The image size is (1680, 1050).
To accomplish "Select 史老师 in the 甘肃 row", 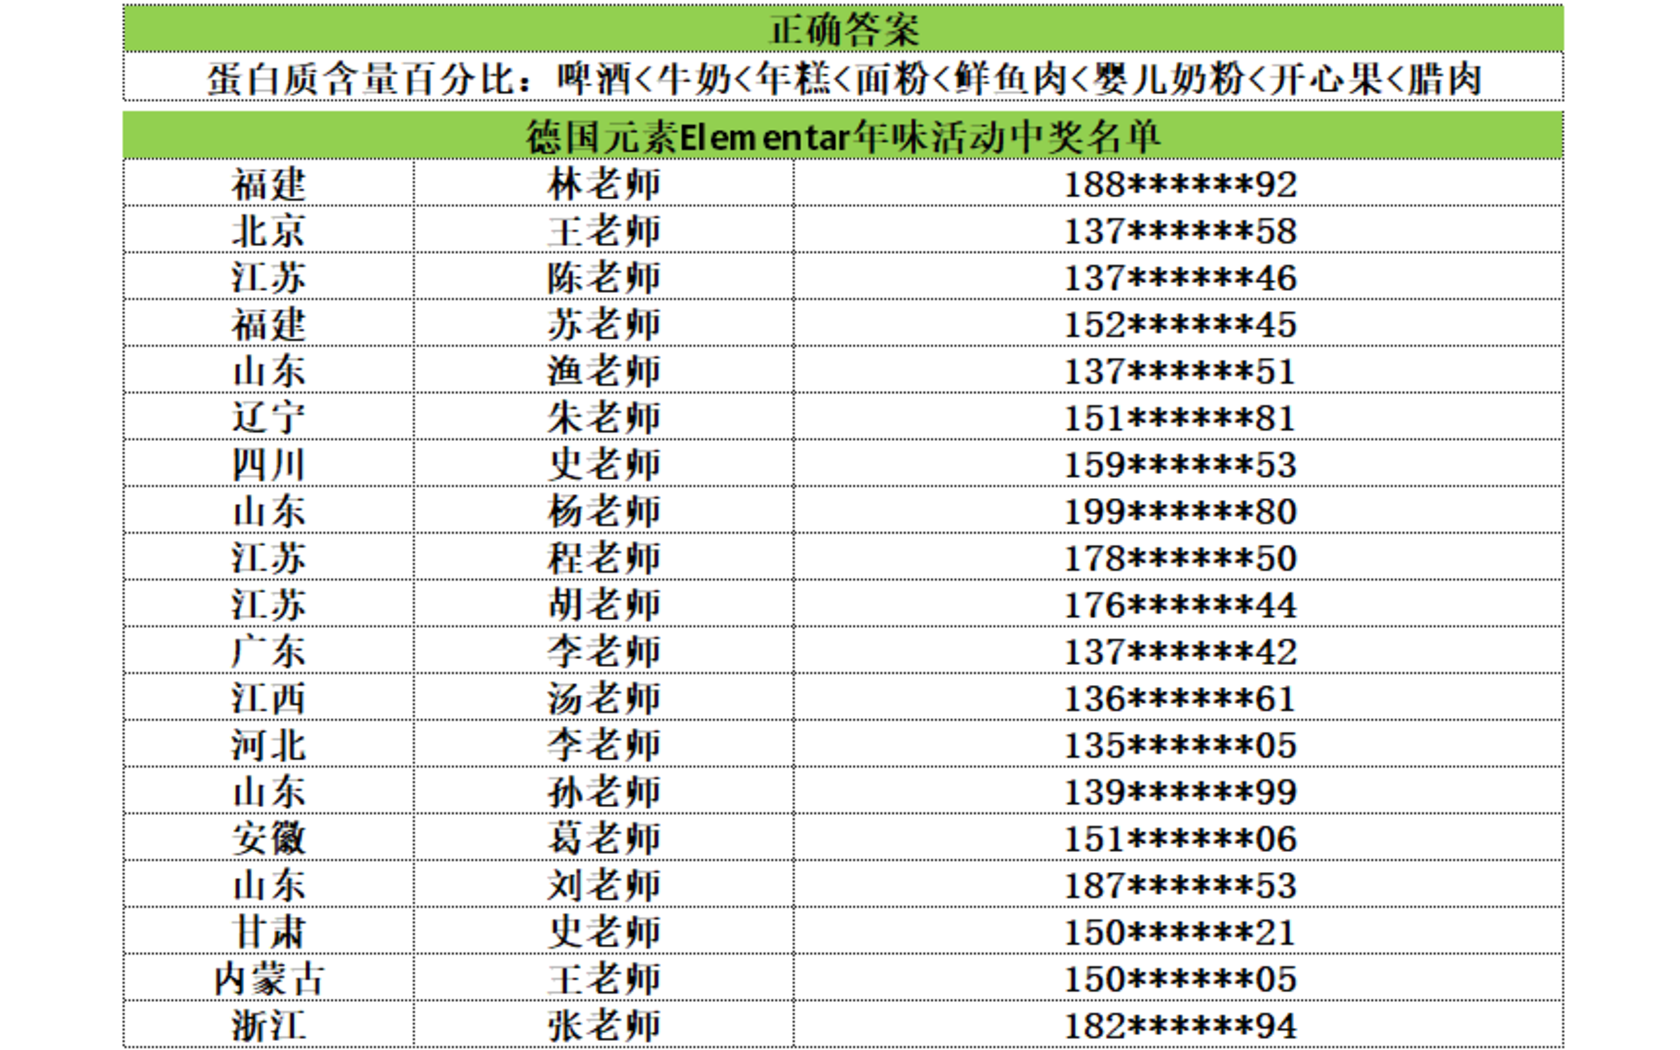I will click(604, 932).
